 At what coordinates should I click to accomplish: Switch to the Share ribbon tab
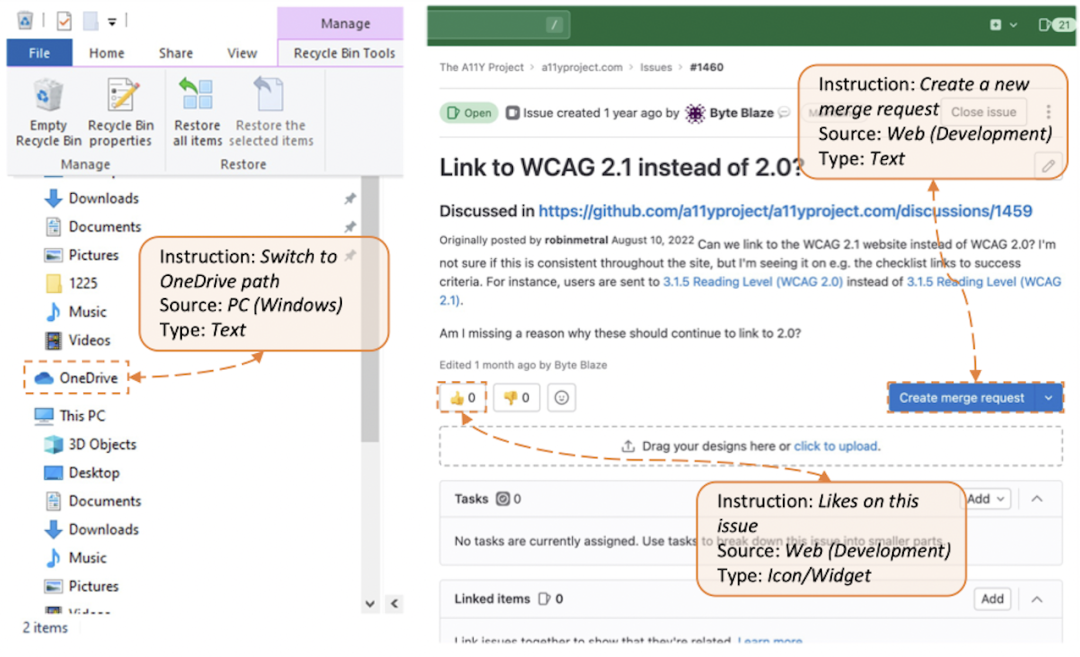click(x=176, y=53)
